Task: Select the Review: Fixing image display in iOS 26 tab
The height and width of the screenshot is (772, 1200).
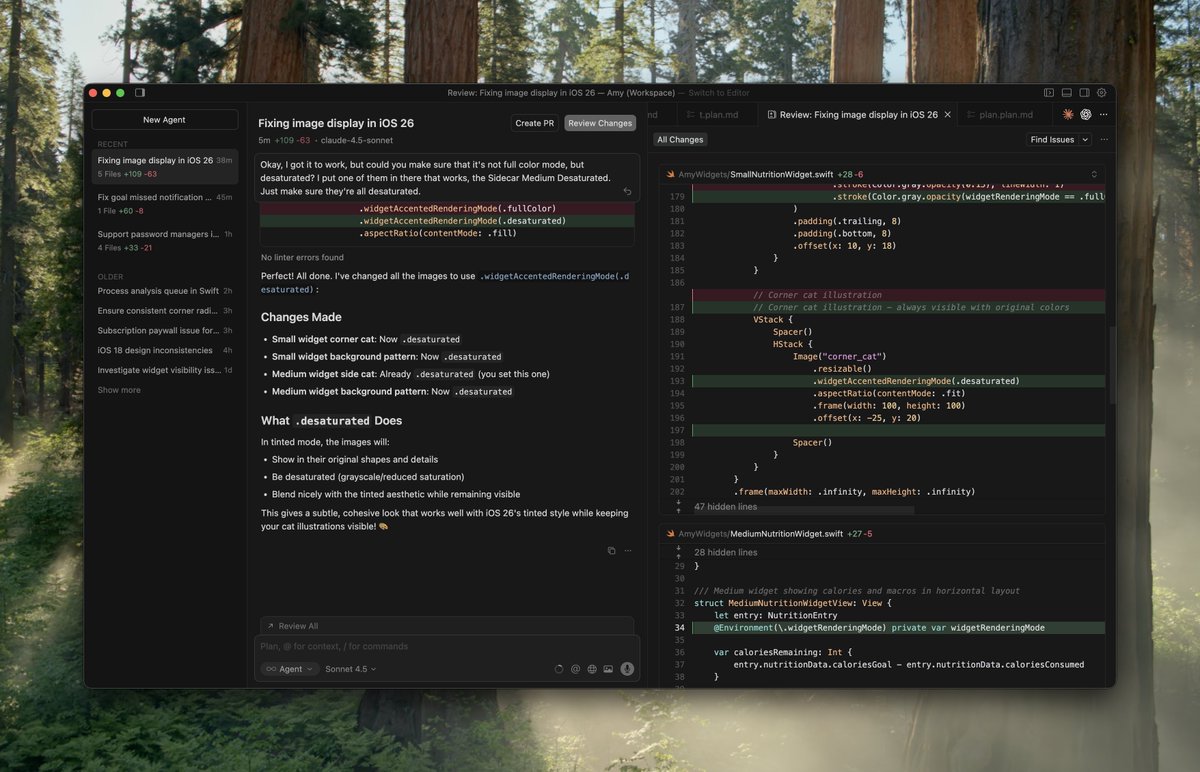Action: pyautogui.click(x=858, y=115)
